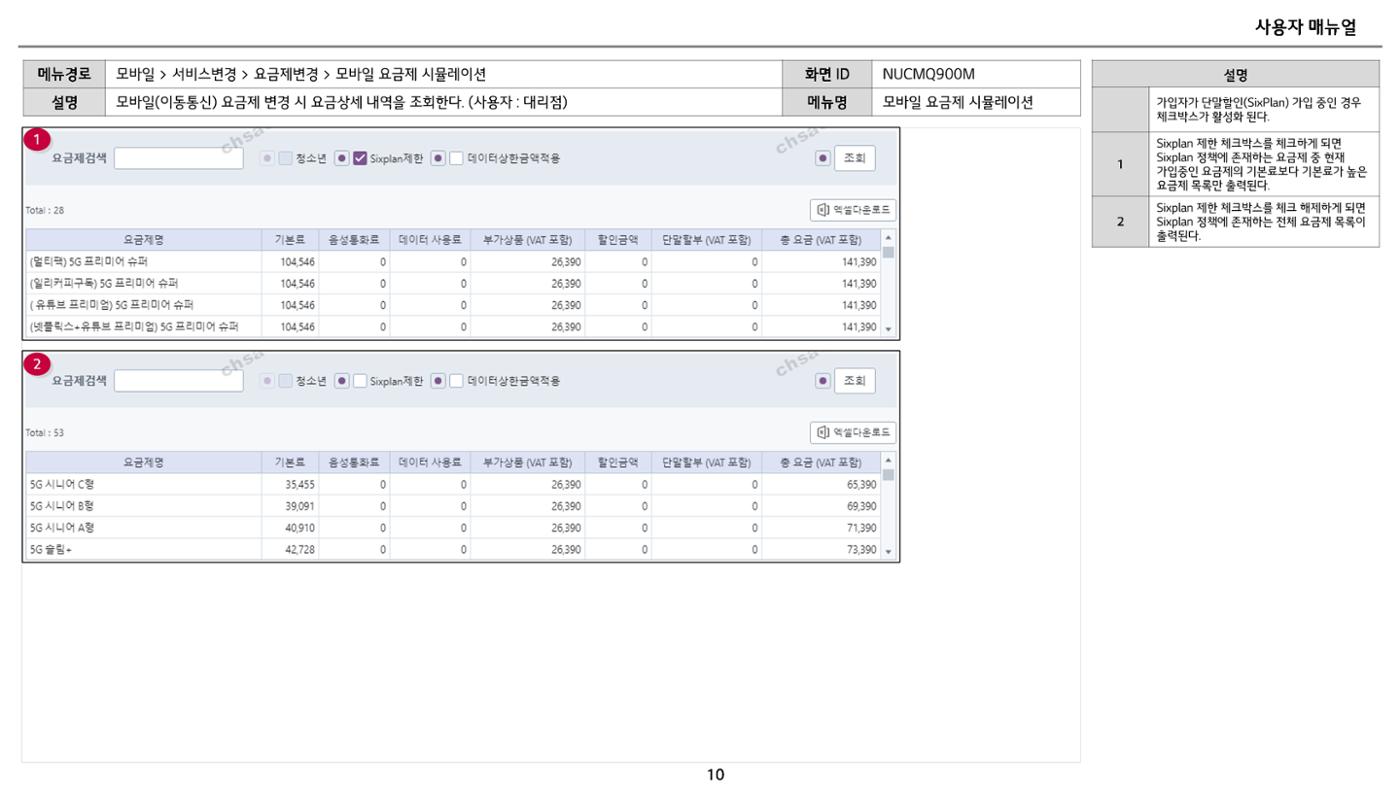The height and width of the screenshot is (788, 1400).
Task: Click 조회 button in panel 2
Action: click(x=855, y=381)
